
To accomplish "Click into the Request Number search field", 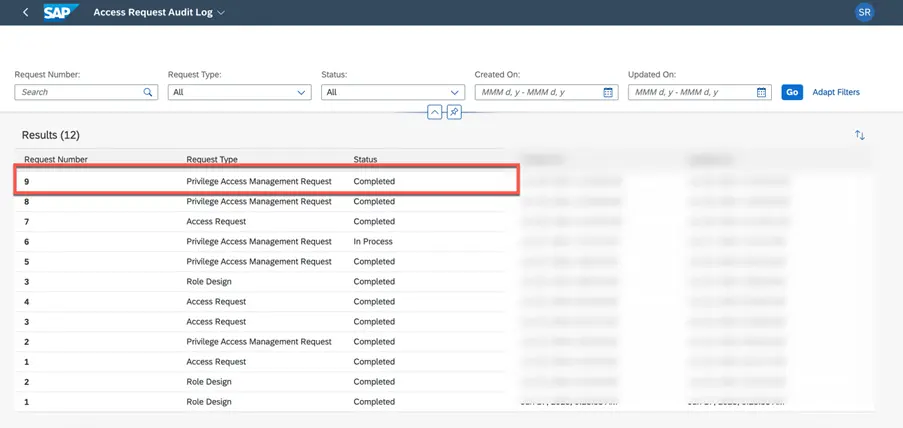I will pyautogui.click(x=78, y=92).
